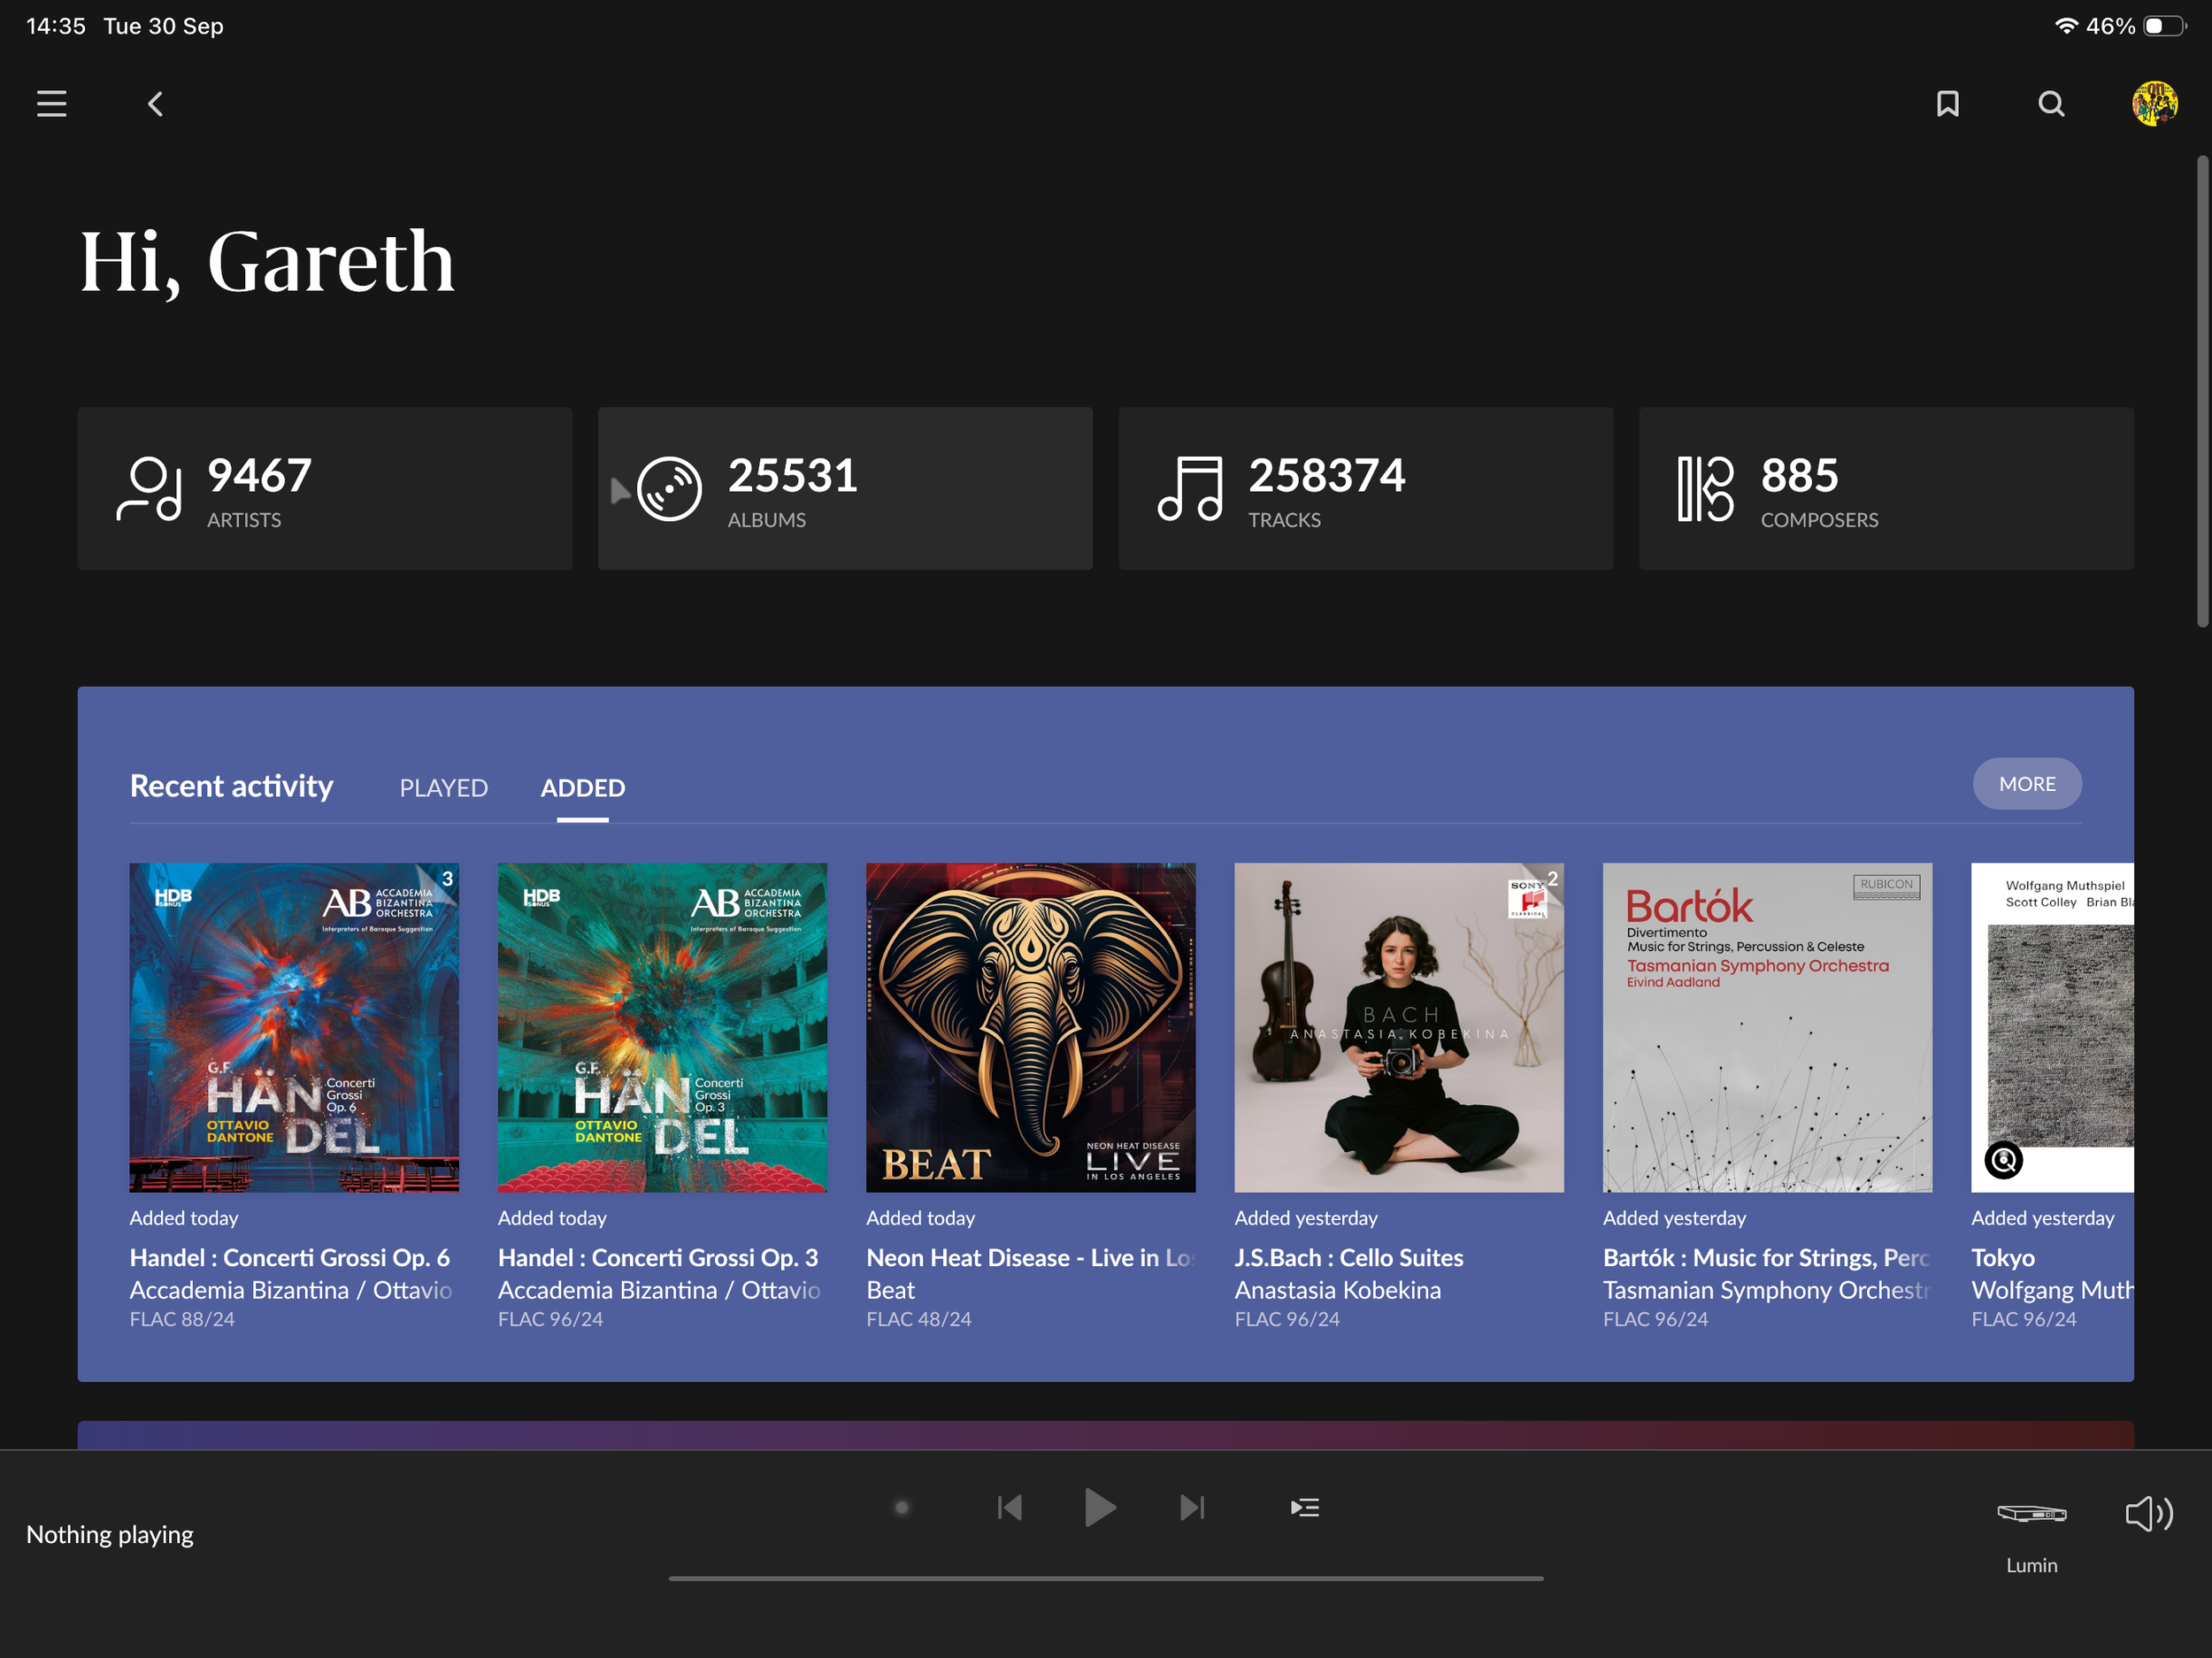Click the MORE button in Recent activity
This screenshot has width=2212, height=1658.
pyautogui.click(x=2026, y=784)
